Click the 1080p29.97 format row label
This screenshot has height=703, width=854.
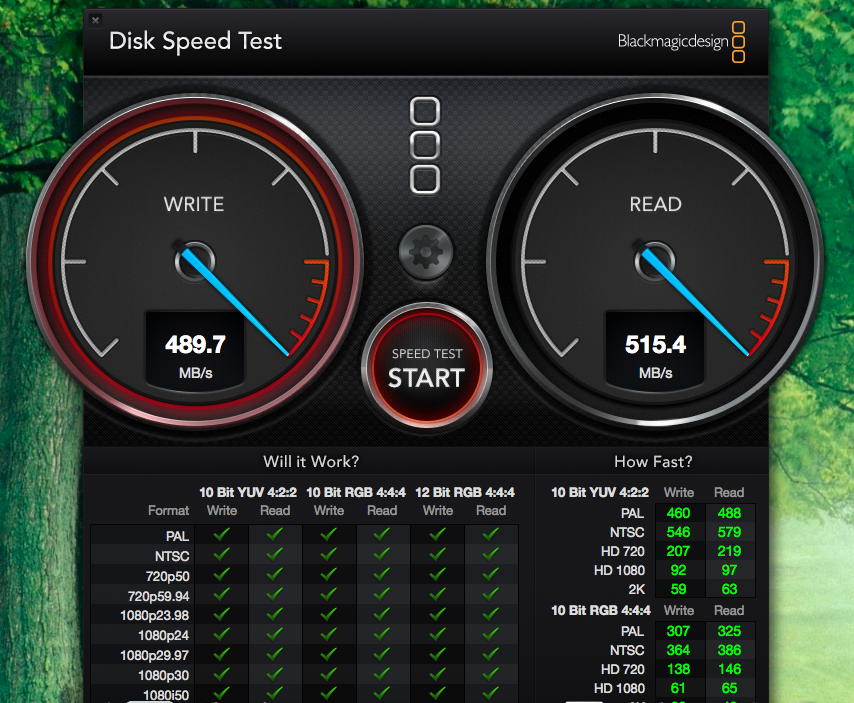point(155,656)
